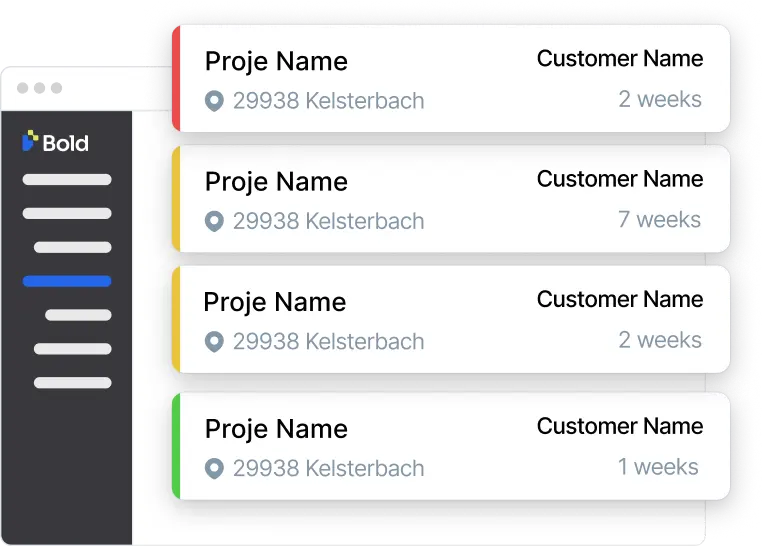Open Customer Name on the red-striped card
The width and height of the screenshot is (762, 546).
[620, 59]
